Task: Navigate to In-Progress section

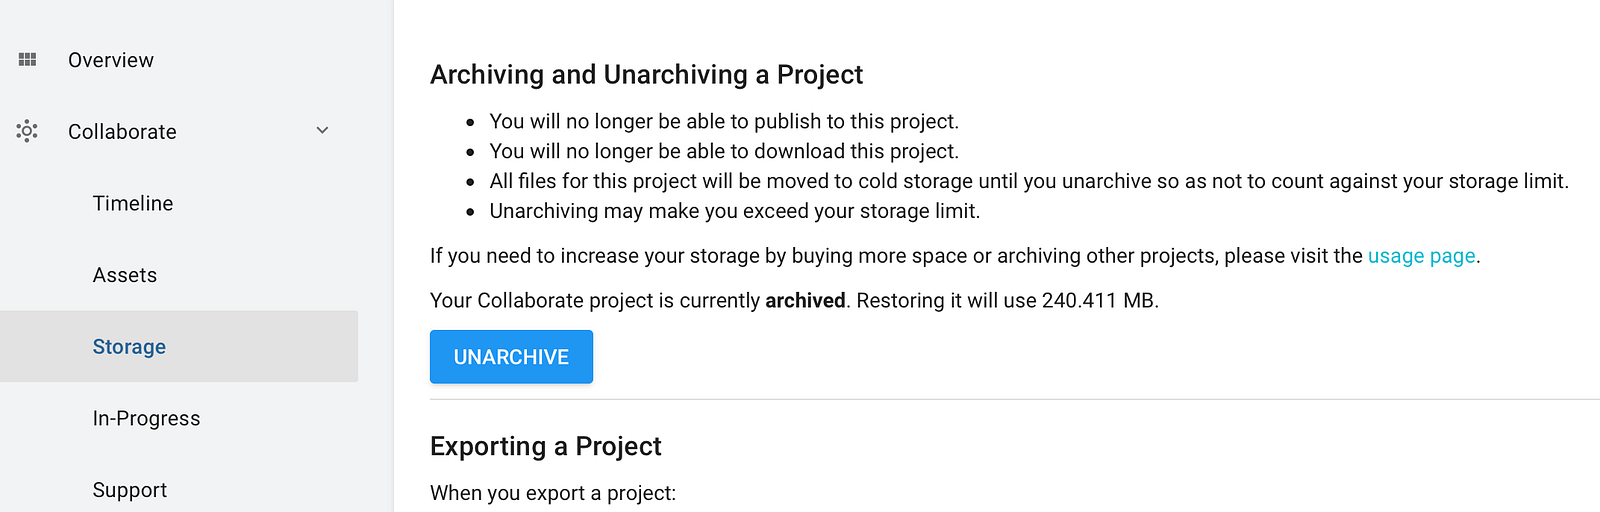Action: point(146,419)
